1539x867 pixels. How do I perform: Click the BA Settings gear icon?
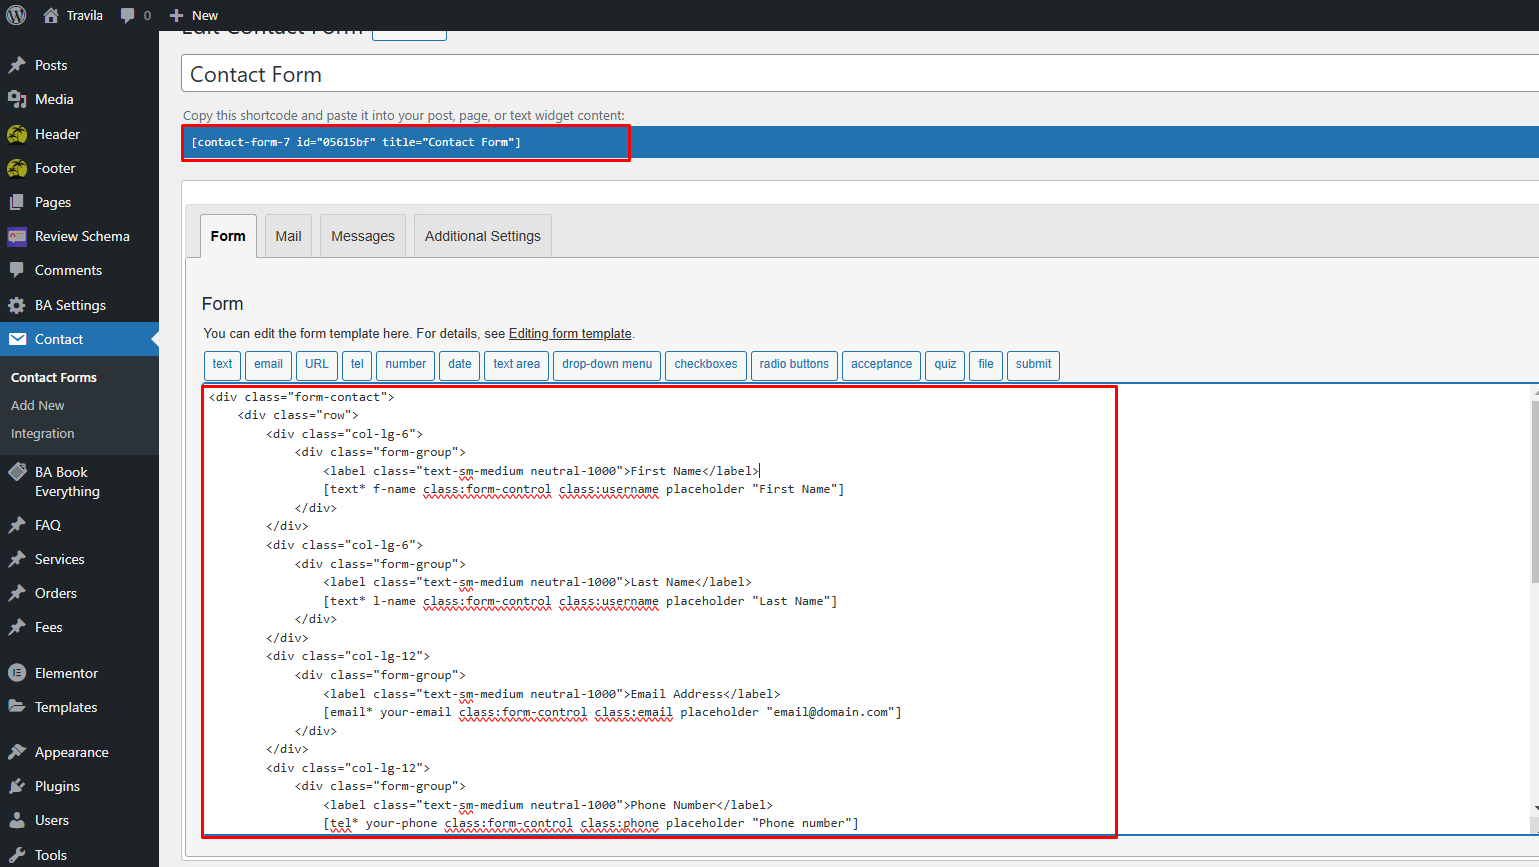point(17,305)
